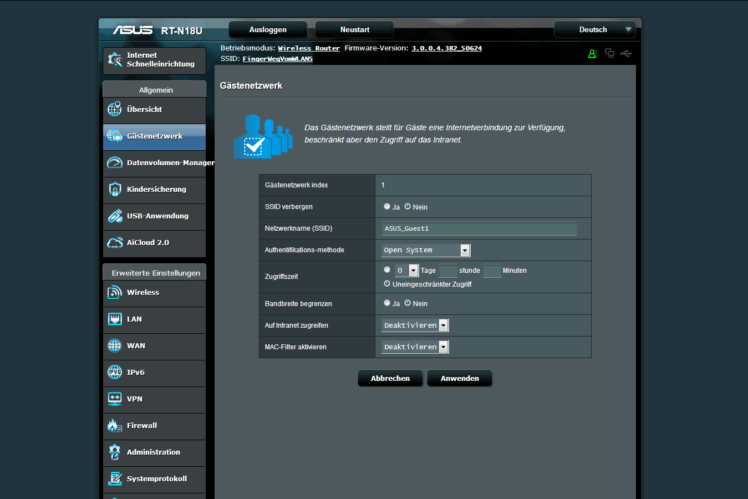This screenshot has height=499, width=748.
Task: Click the Firewall flame icon
Action: point(114,425)
